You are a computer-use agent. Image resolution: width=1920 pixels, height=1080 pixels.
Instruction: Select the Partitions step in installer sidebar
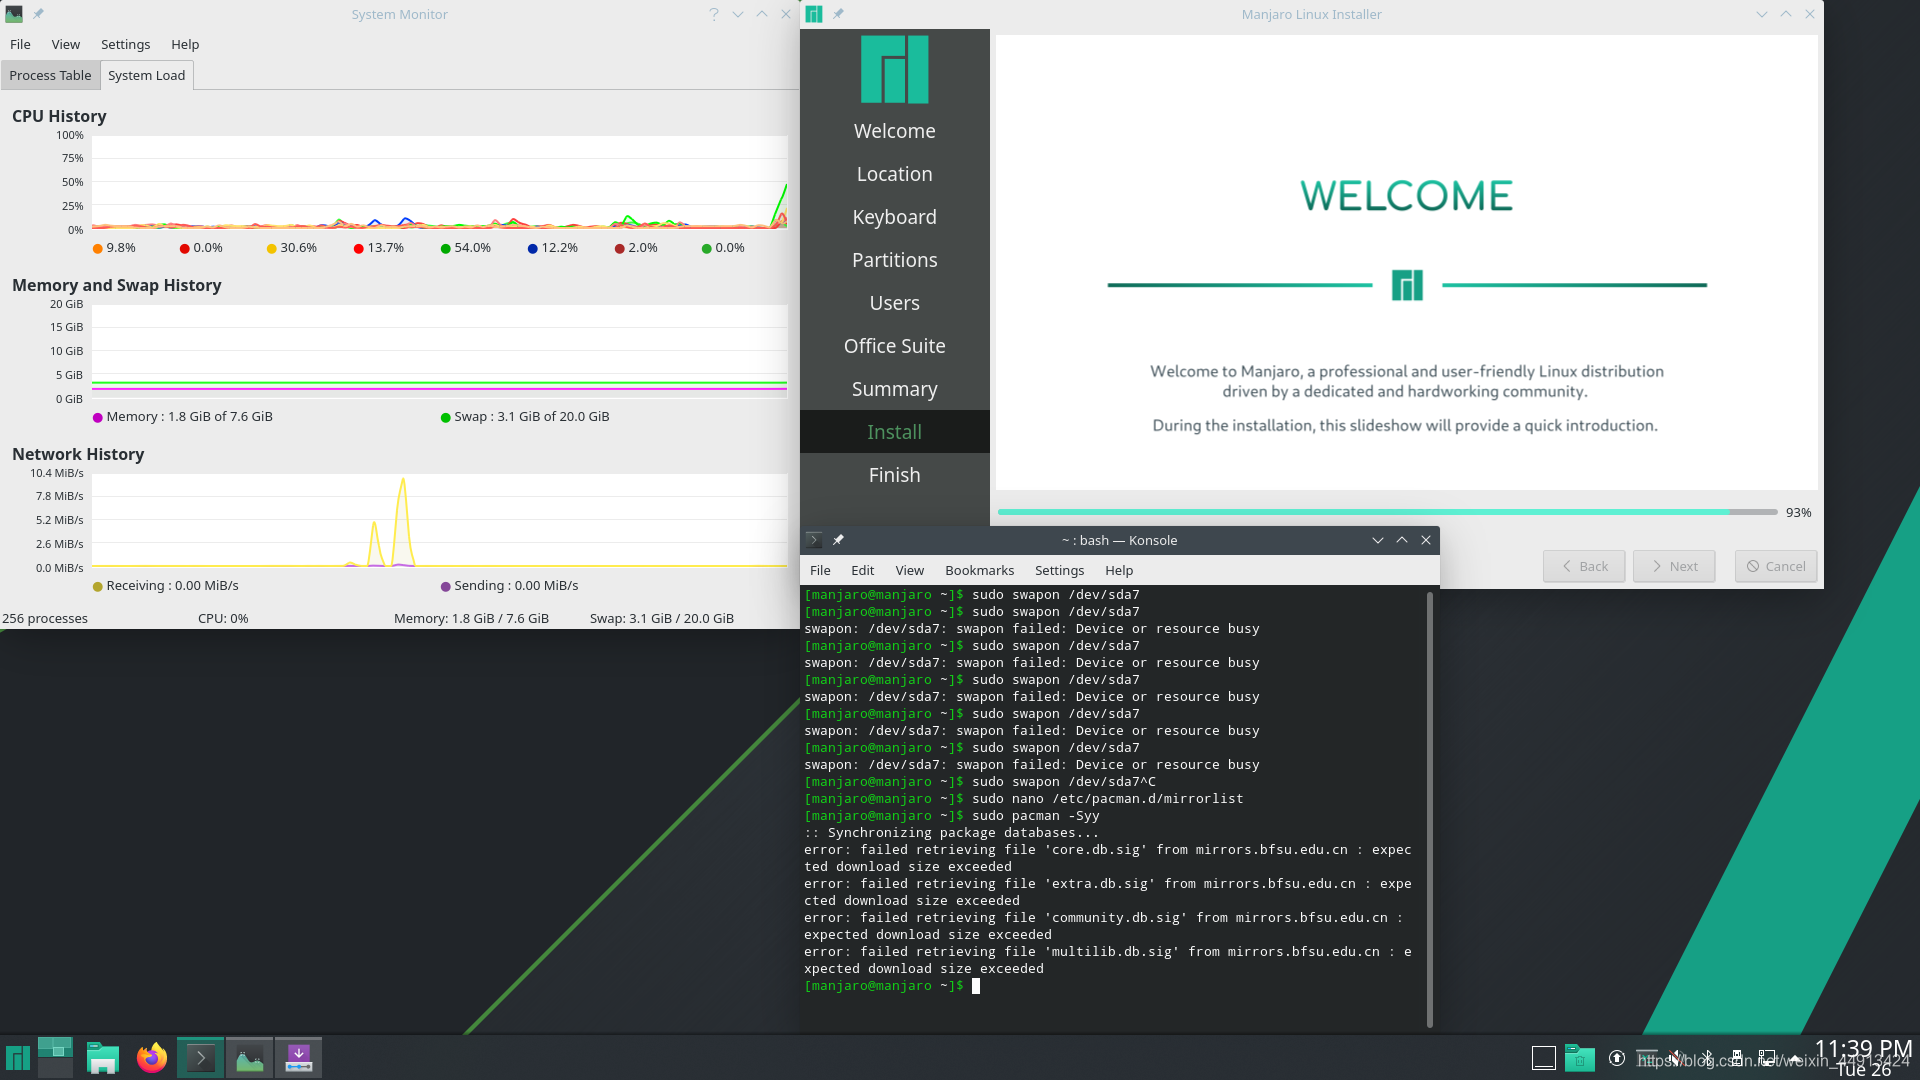point(895,260)
